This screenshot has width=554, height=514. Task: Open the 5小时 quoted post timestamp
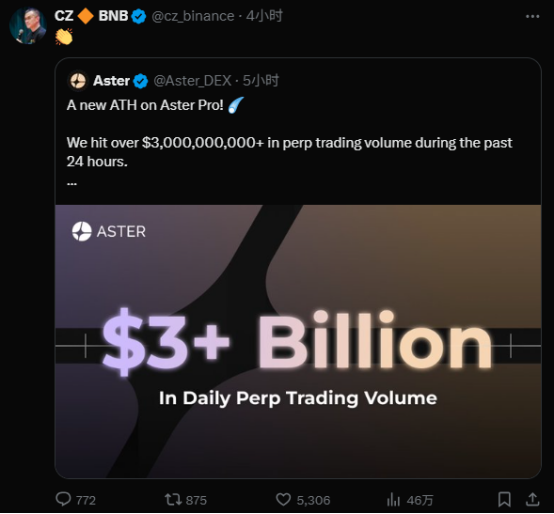(261, 81)
